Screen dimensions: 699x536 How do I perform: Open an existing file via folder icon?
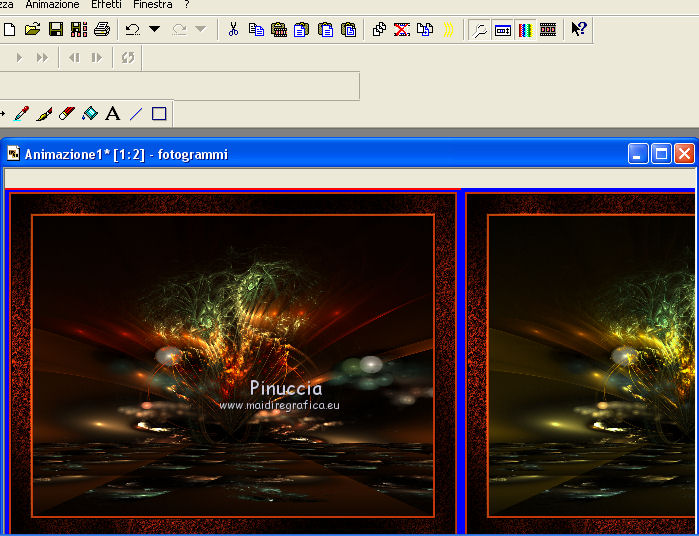[33, 29]
